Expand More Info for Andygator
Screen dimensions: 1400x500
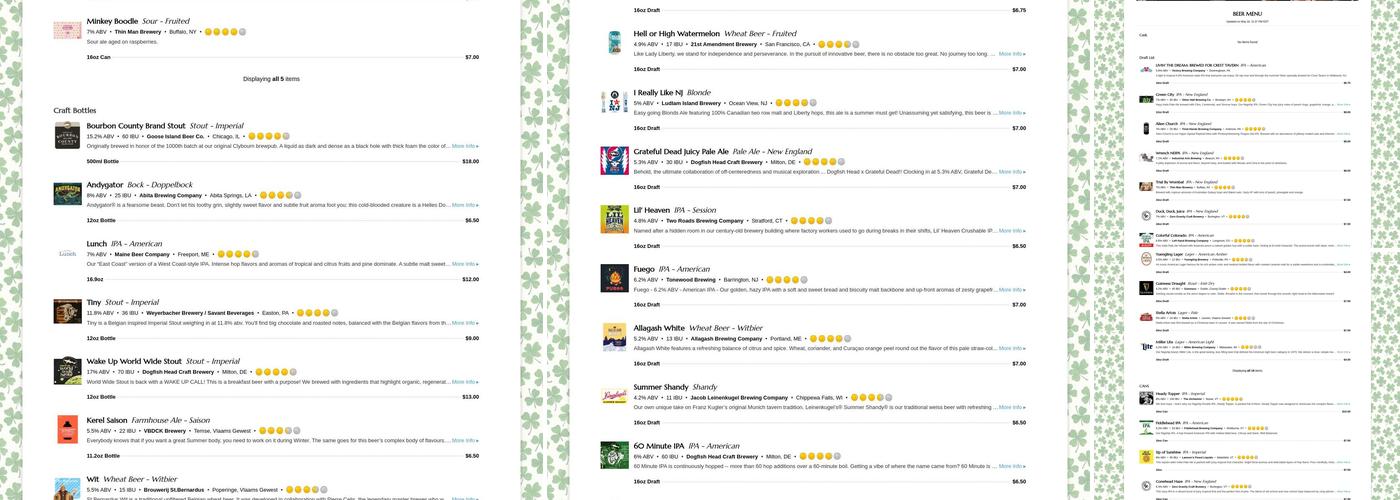(x=465, y=205)
